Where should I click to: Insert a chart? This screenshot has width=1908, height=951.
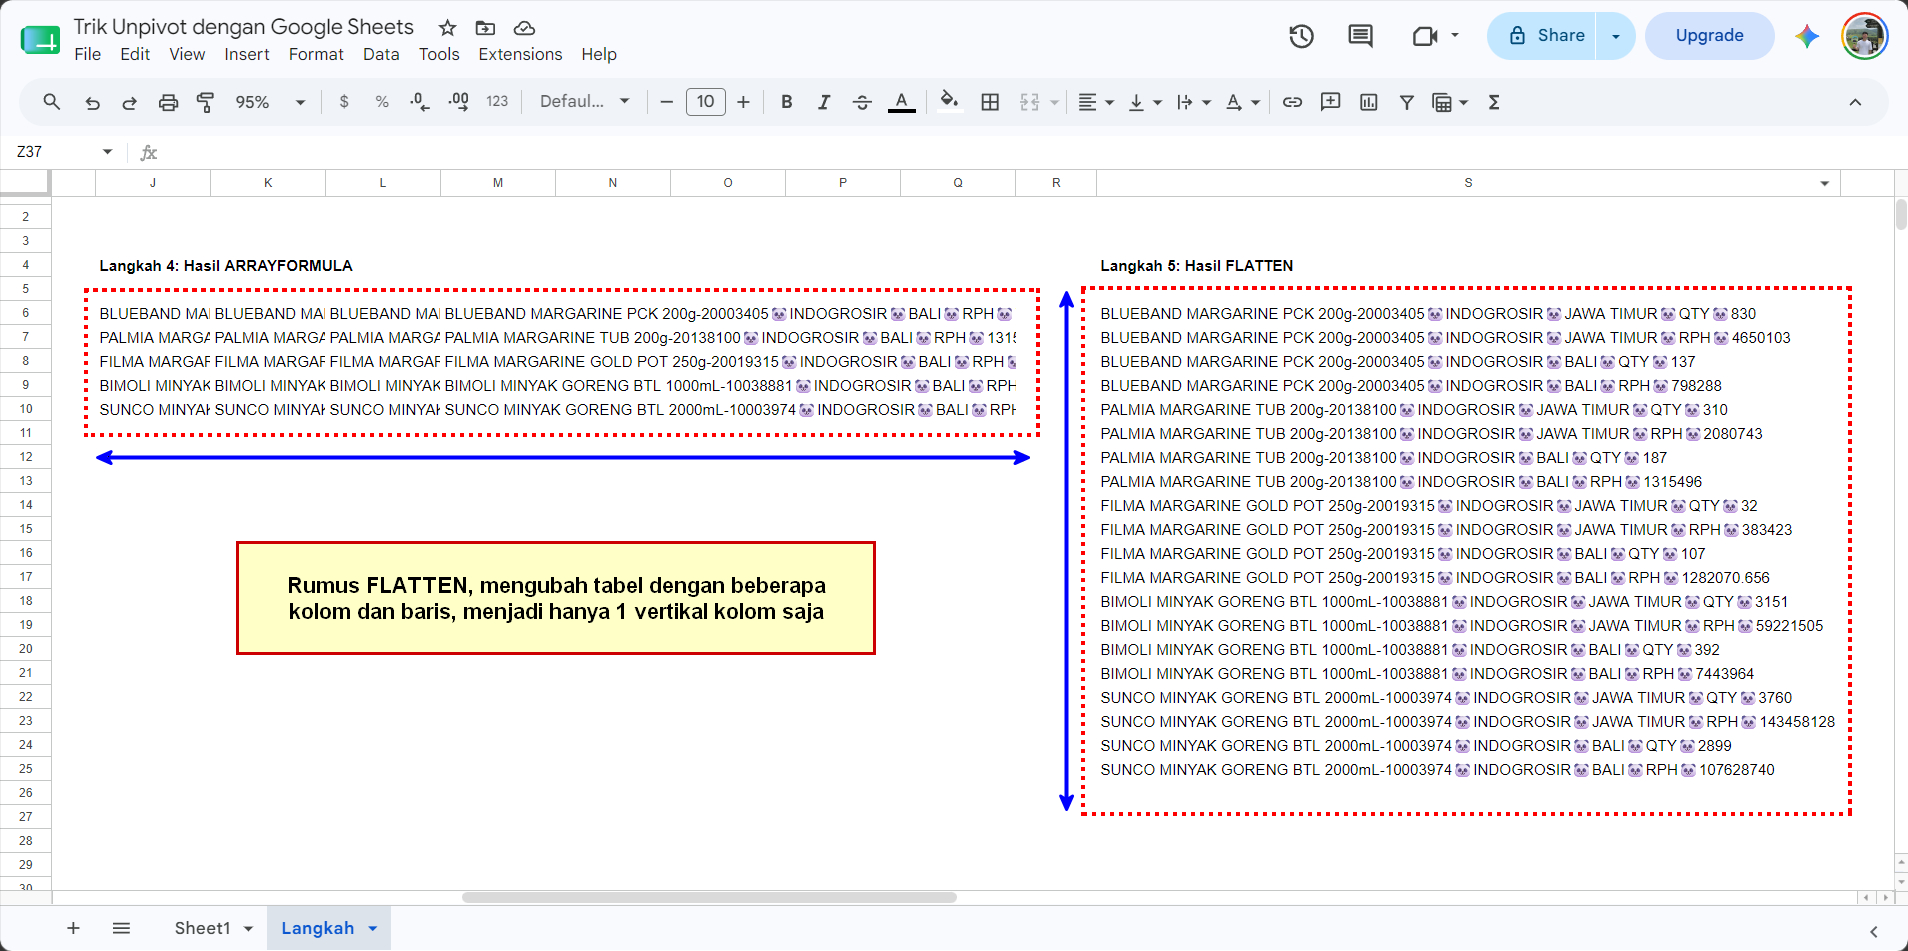[1369, 102]
